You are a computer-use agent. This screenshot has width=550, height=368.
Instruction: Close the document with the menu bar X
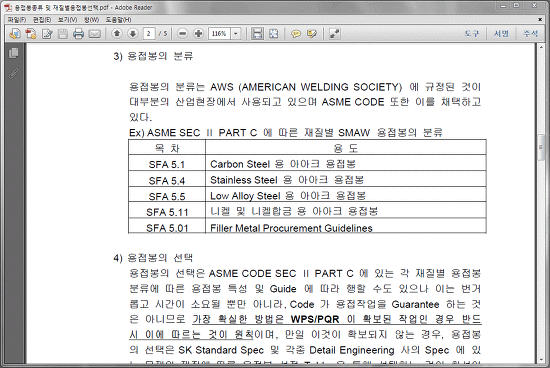(x=540, y=20)
